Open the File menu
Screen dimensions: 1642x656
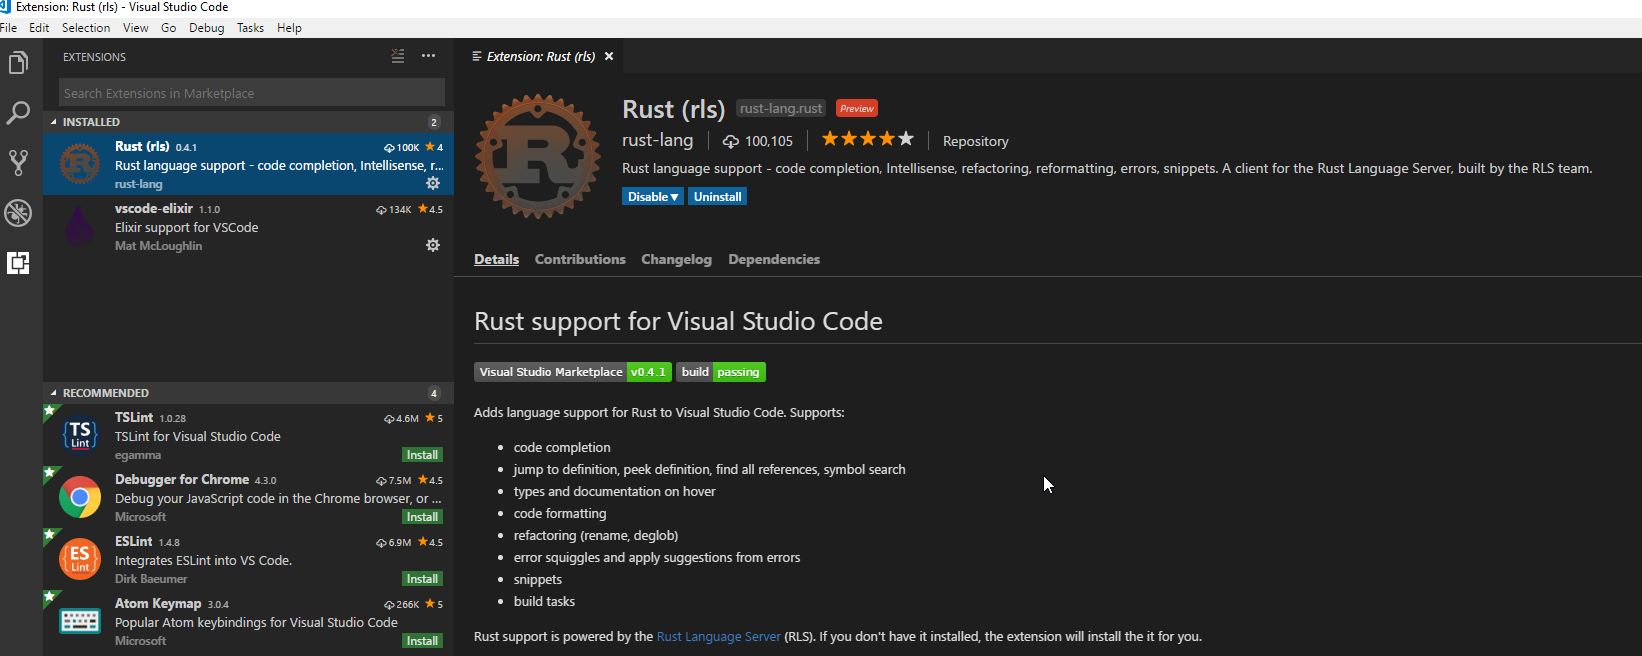pos(8,28)
